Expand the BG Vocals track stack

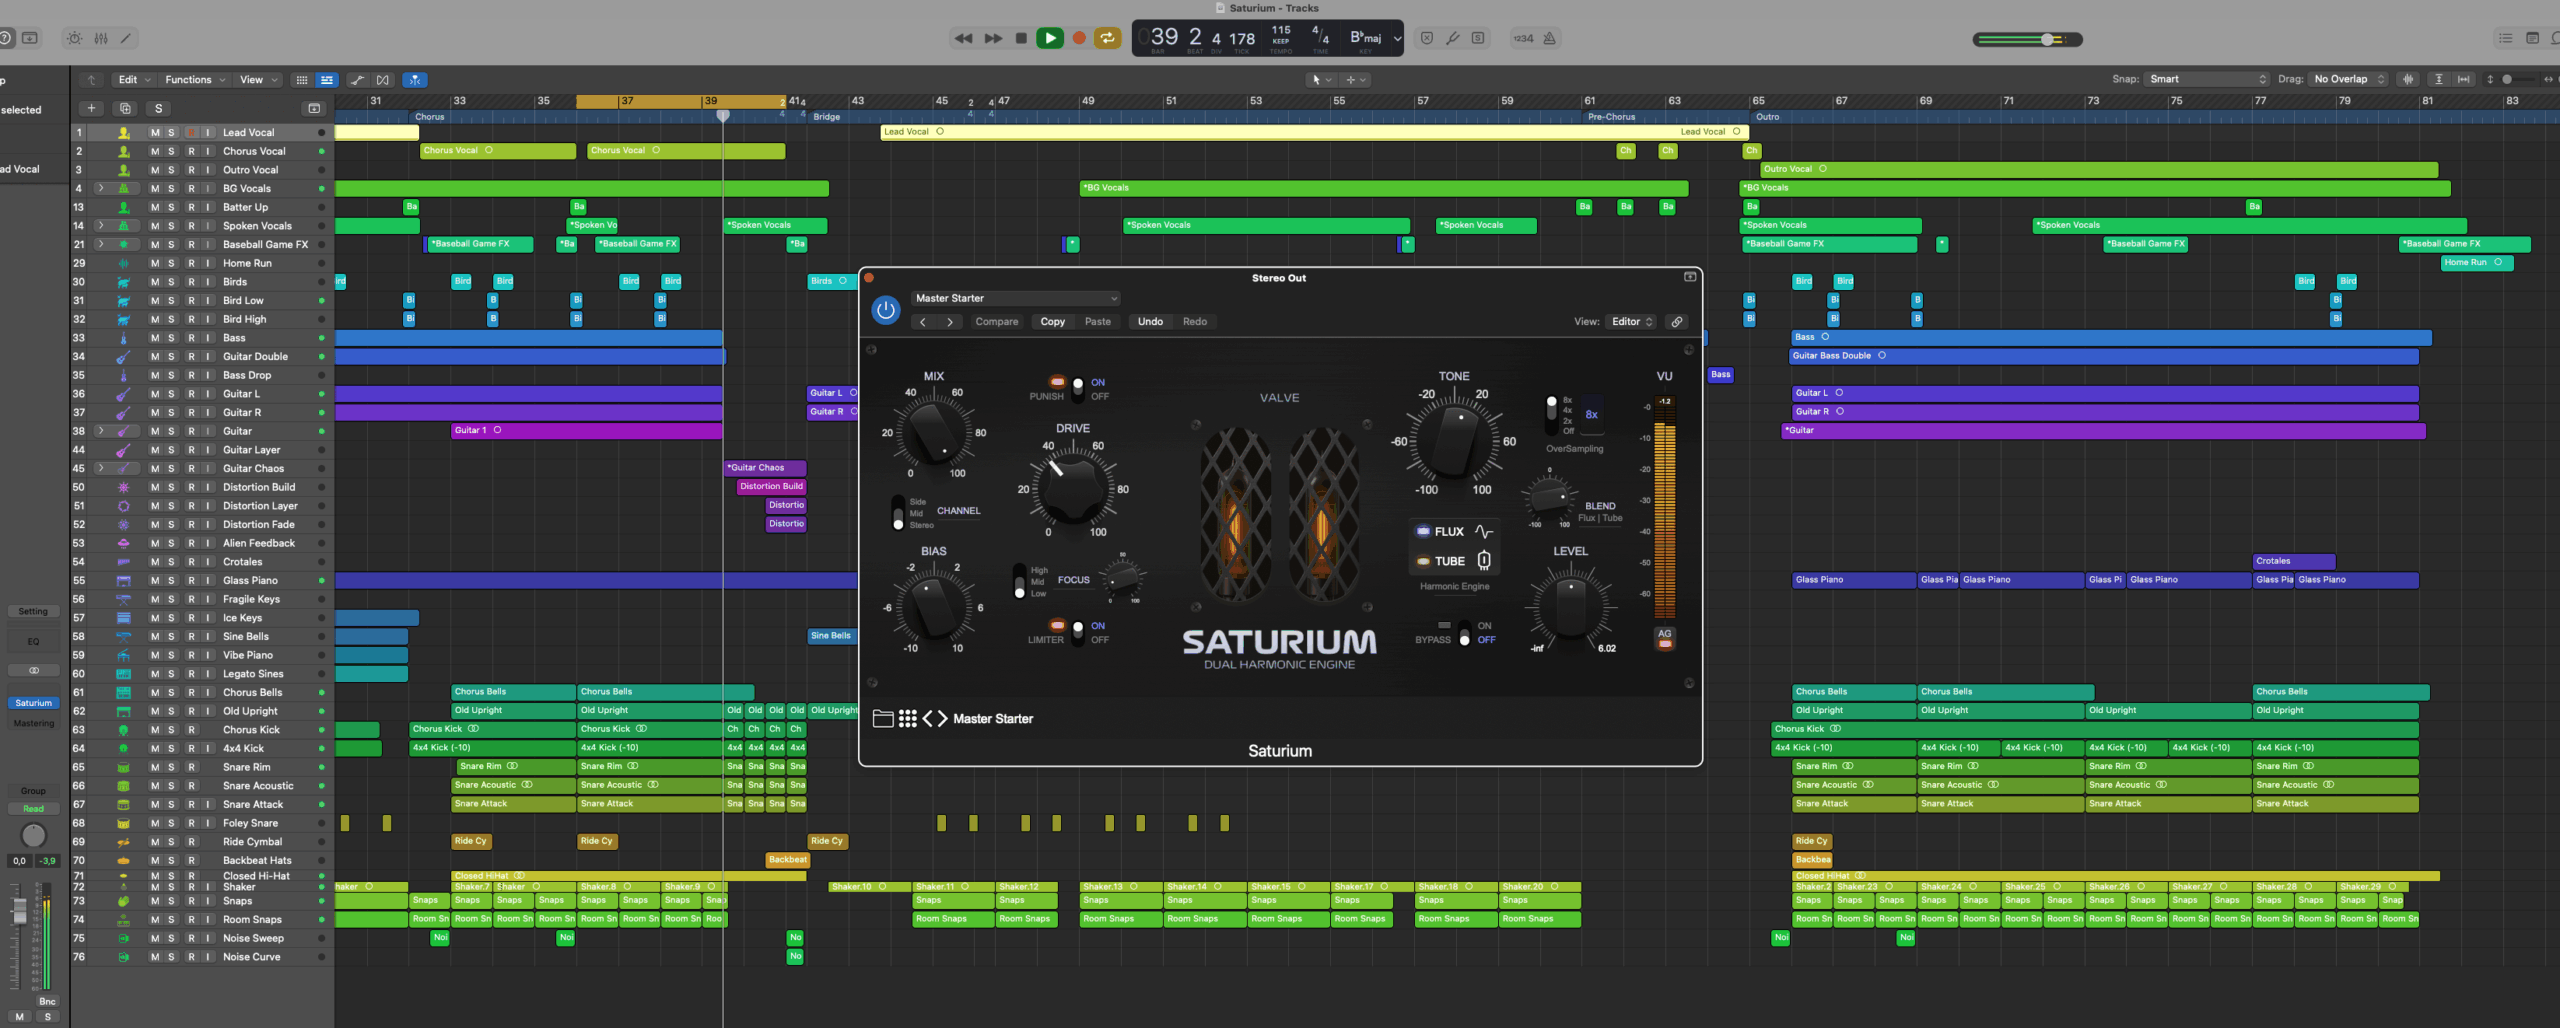[100, 188]
